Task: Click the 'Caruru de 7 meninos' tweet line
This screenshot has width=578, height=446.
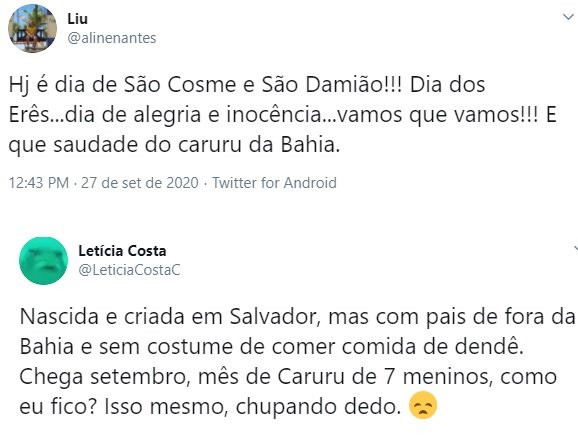Action: coord(288,377)
